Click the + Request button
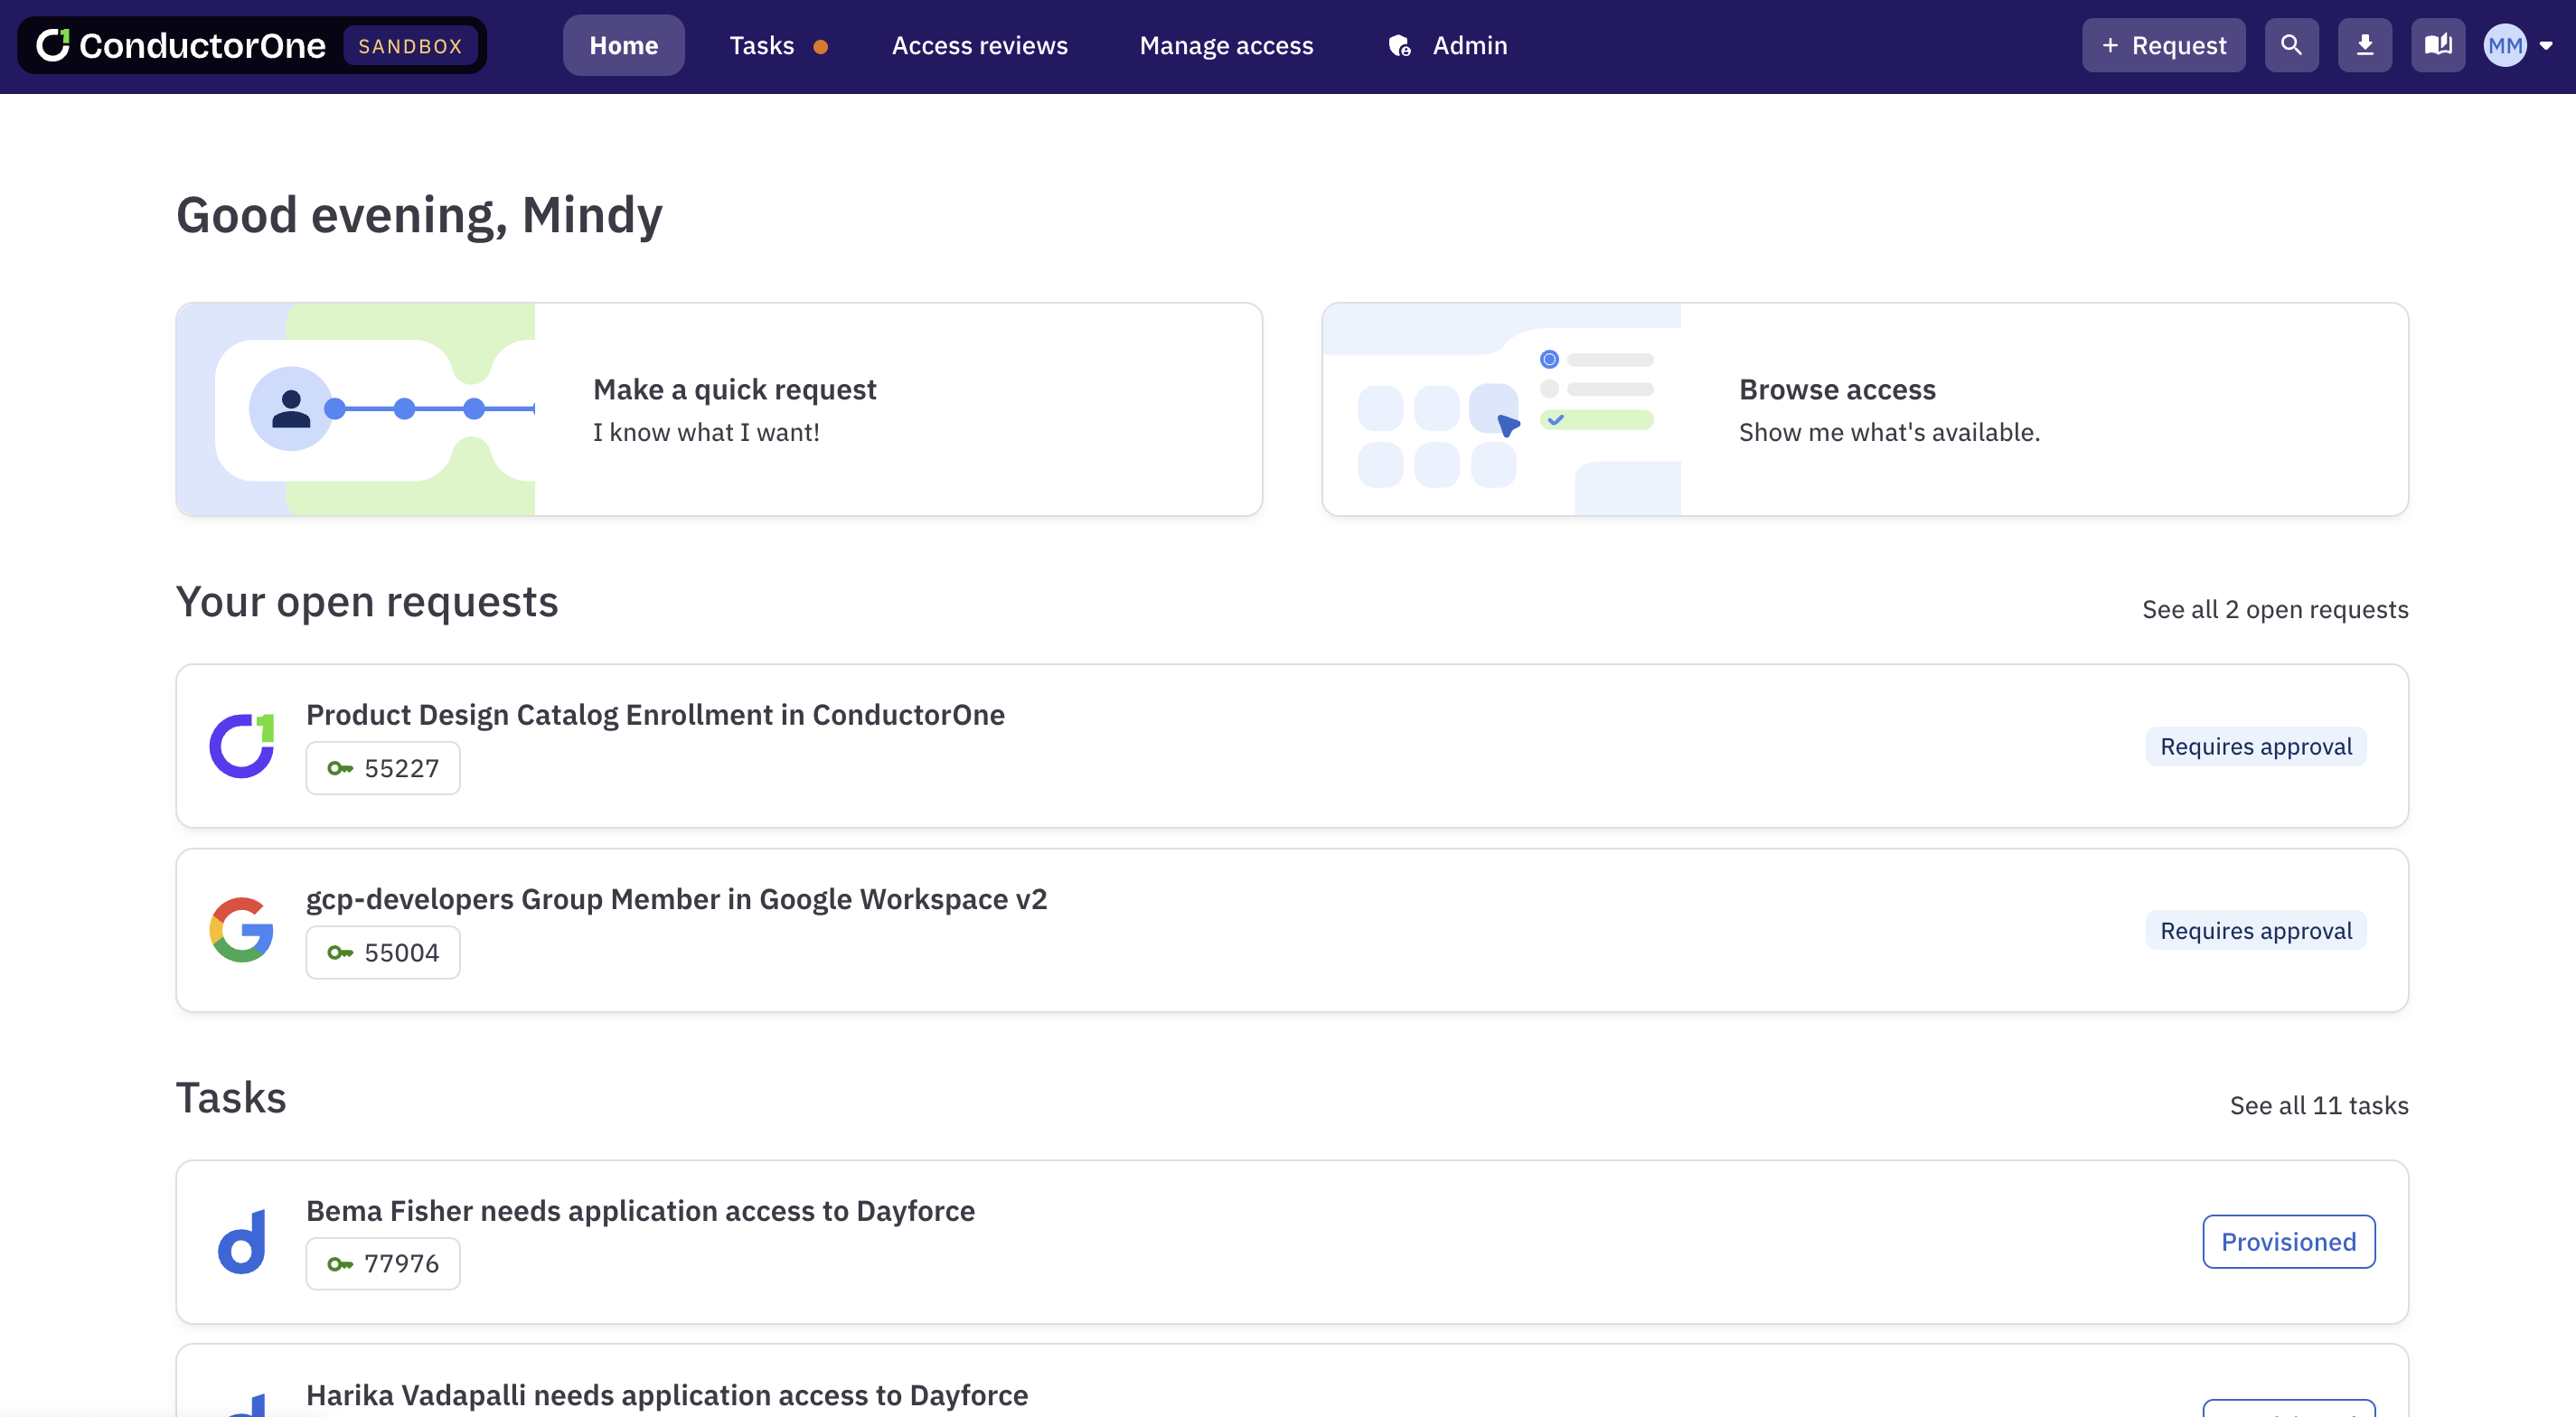 click(2162, 45)
